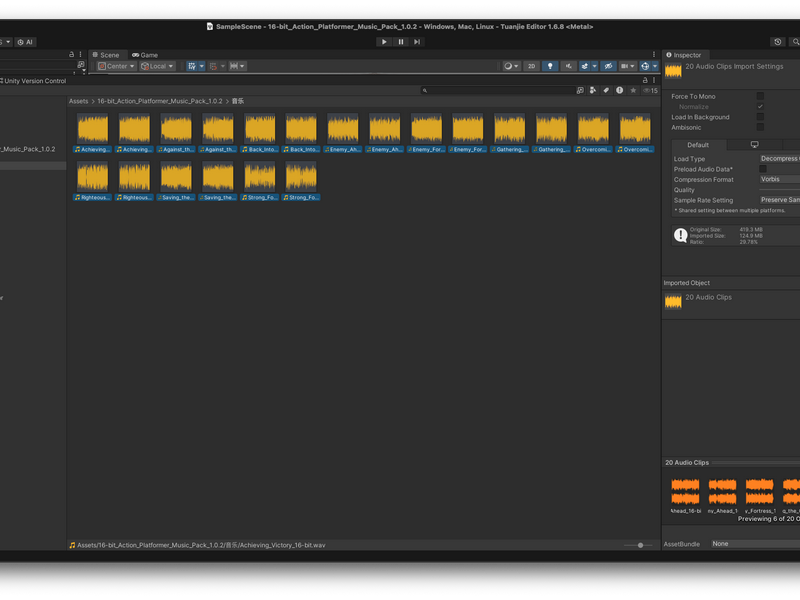
Task: Click the Project panel search field
Action: pyautogui.click(x=498, y=90)
